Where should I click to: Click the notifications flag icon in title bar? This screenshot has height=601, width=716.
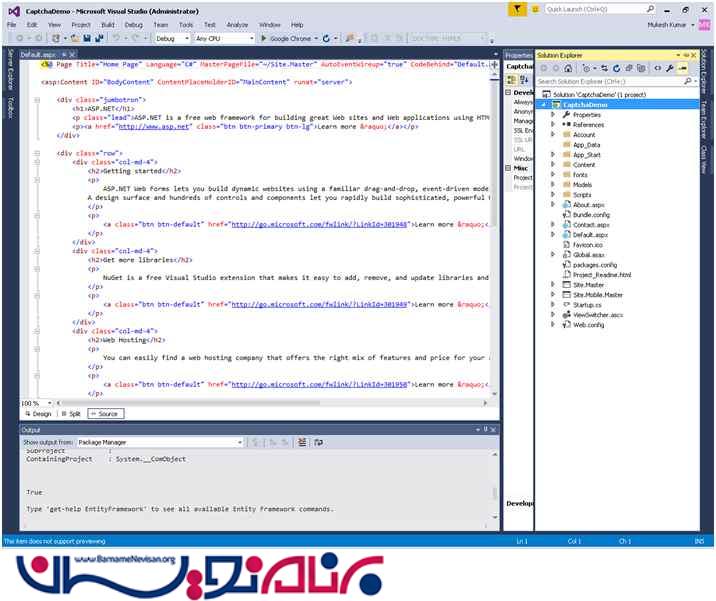(x=517, y=9)
